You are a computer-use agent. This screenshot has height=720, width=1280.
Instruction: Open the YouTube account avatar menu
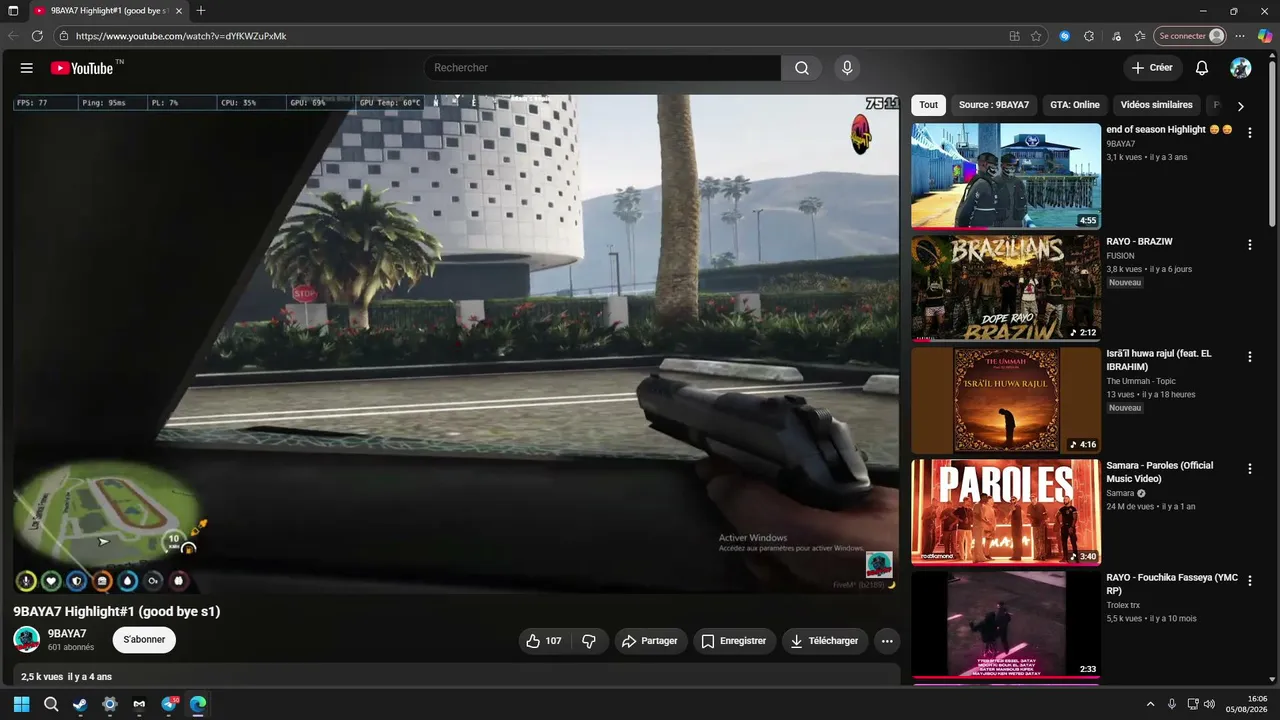click(1241, 68)
